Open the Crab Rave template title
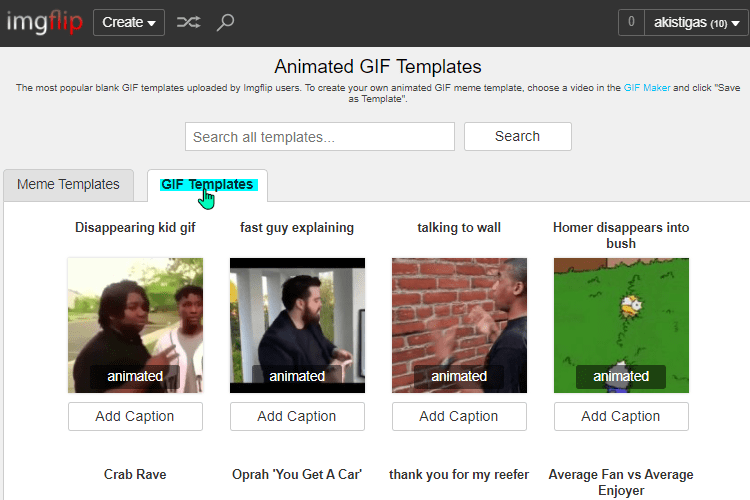The width and height of the screenshot is (750, 500). (135, 475)
